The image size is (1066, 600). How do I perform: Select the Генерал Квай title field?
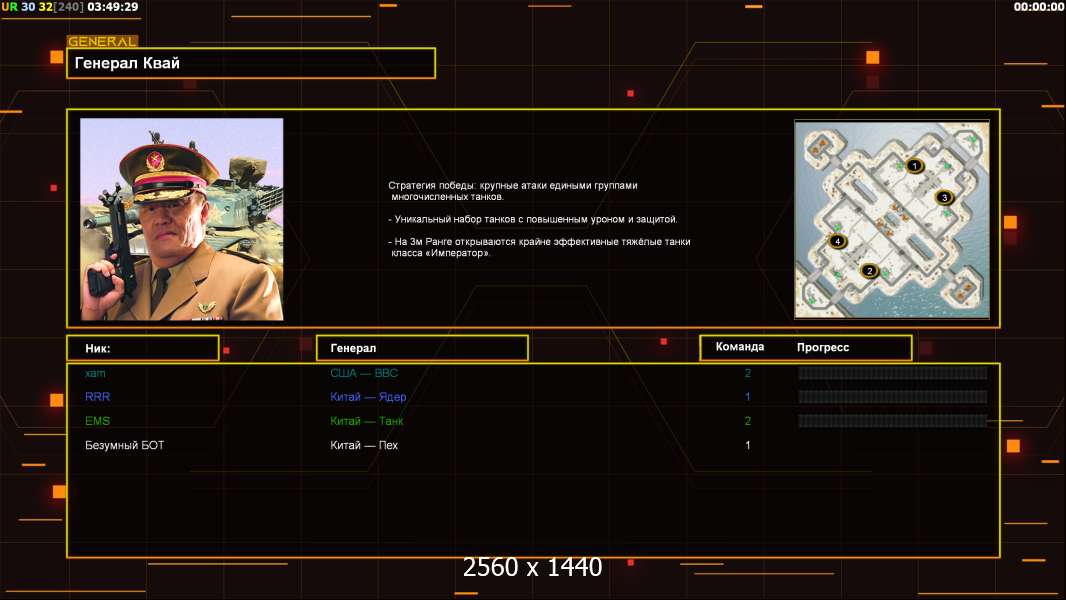click(x=250, y=63)
